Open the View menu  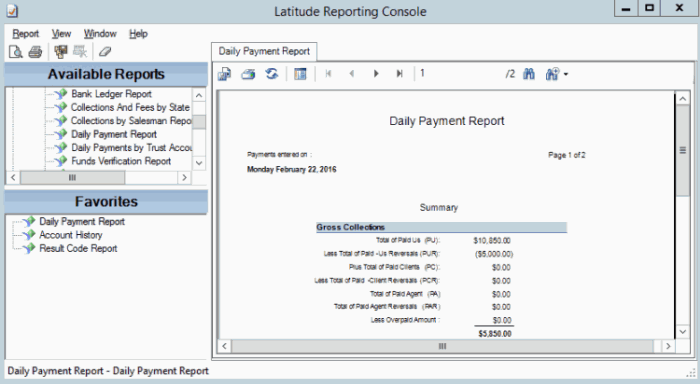[61, 33]
